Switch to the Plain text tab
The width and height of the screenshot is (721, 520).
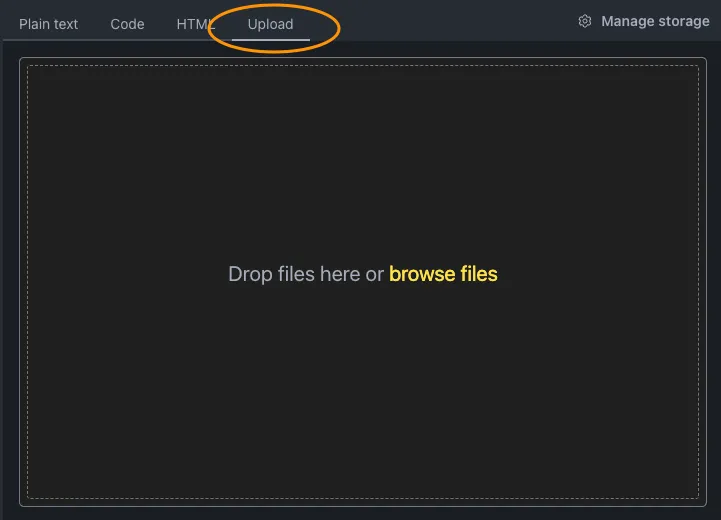(48, 24)
